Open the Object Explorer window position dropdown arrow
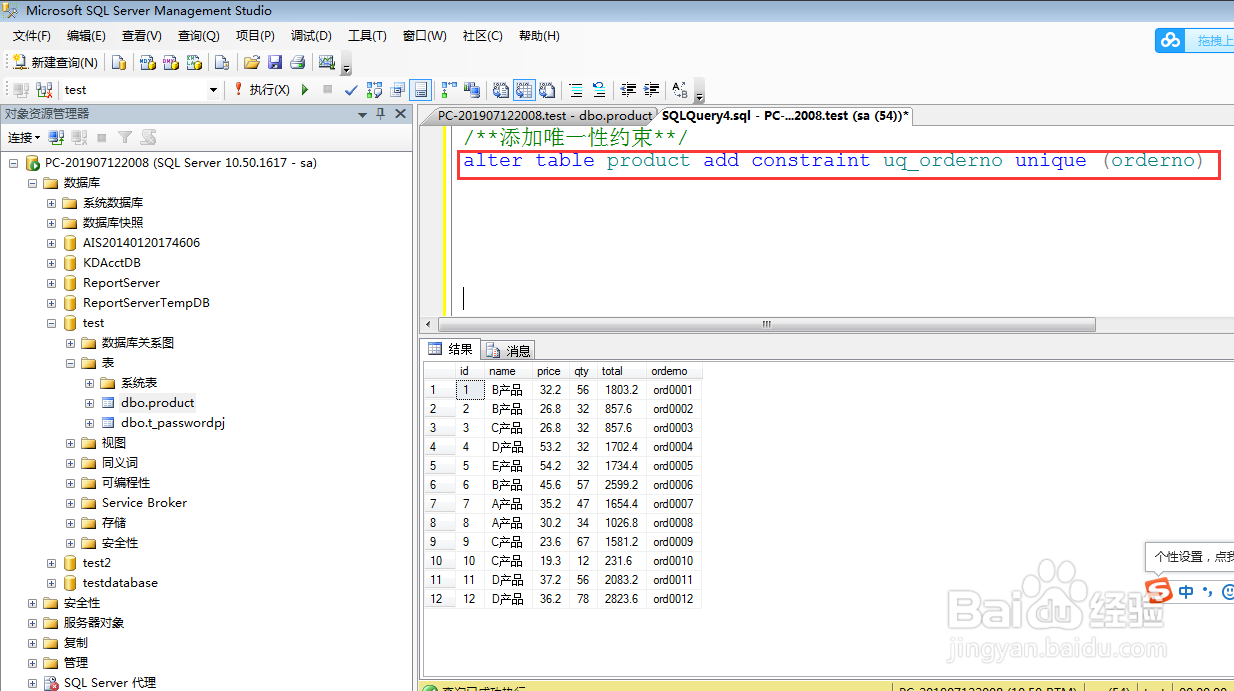This screenshot has width=1234, height=691. [362, 114]
